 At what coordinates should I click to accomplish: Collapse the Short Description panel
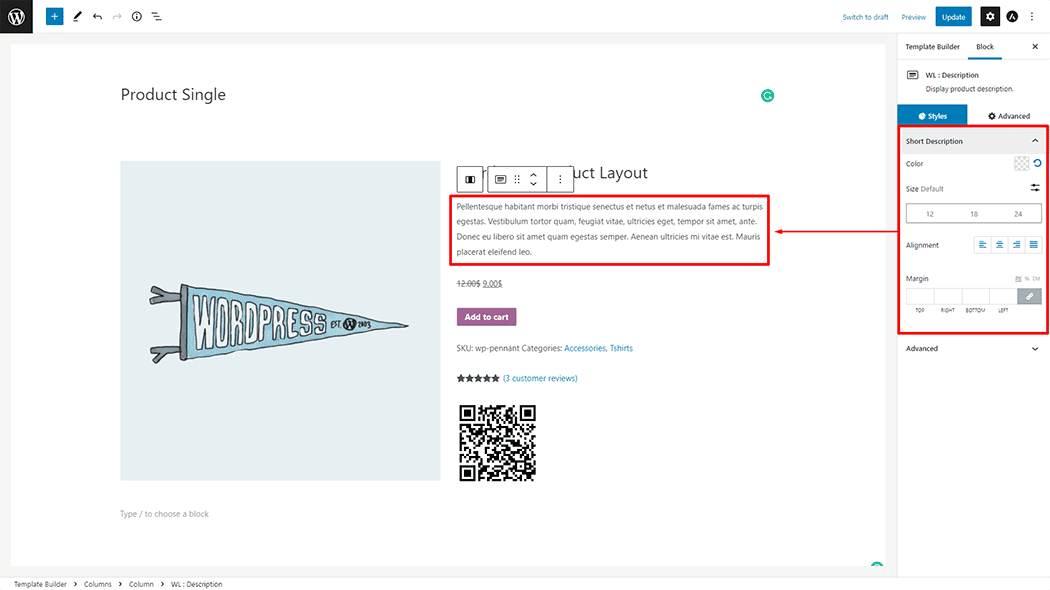[1035, 141]
